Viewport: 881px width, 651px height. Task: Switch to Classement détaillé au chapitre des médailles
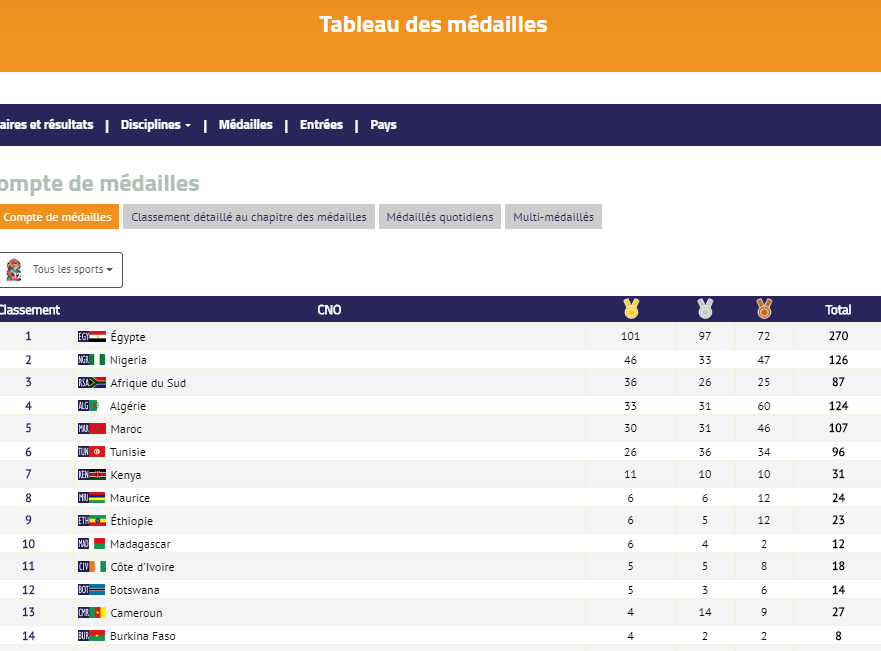pos(249,217)
